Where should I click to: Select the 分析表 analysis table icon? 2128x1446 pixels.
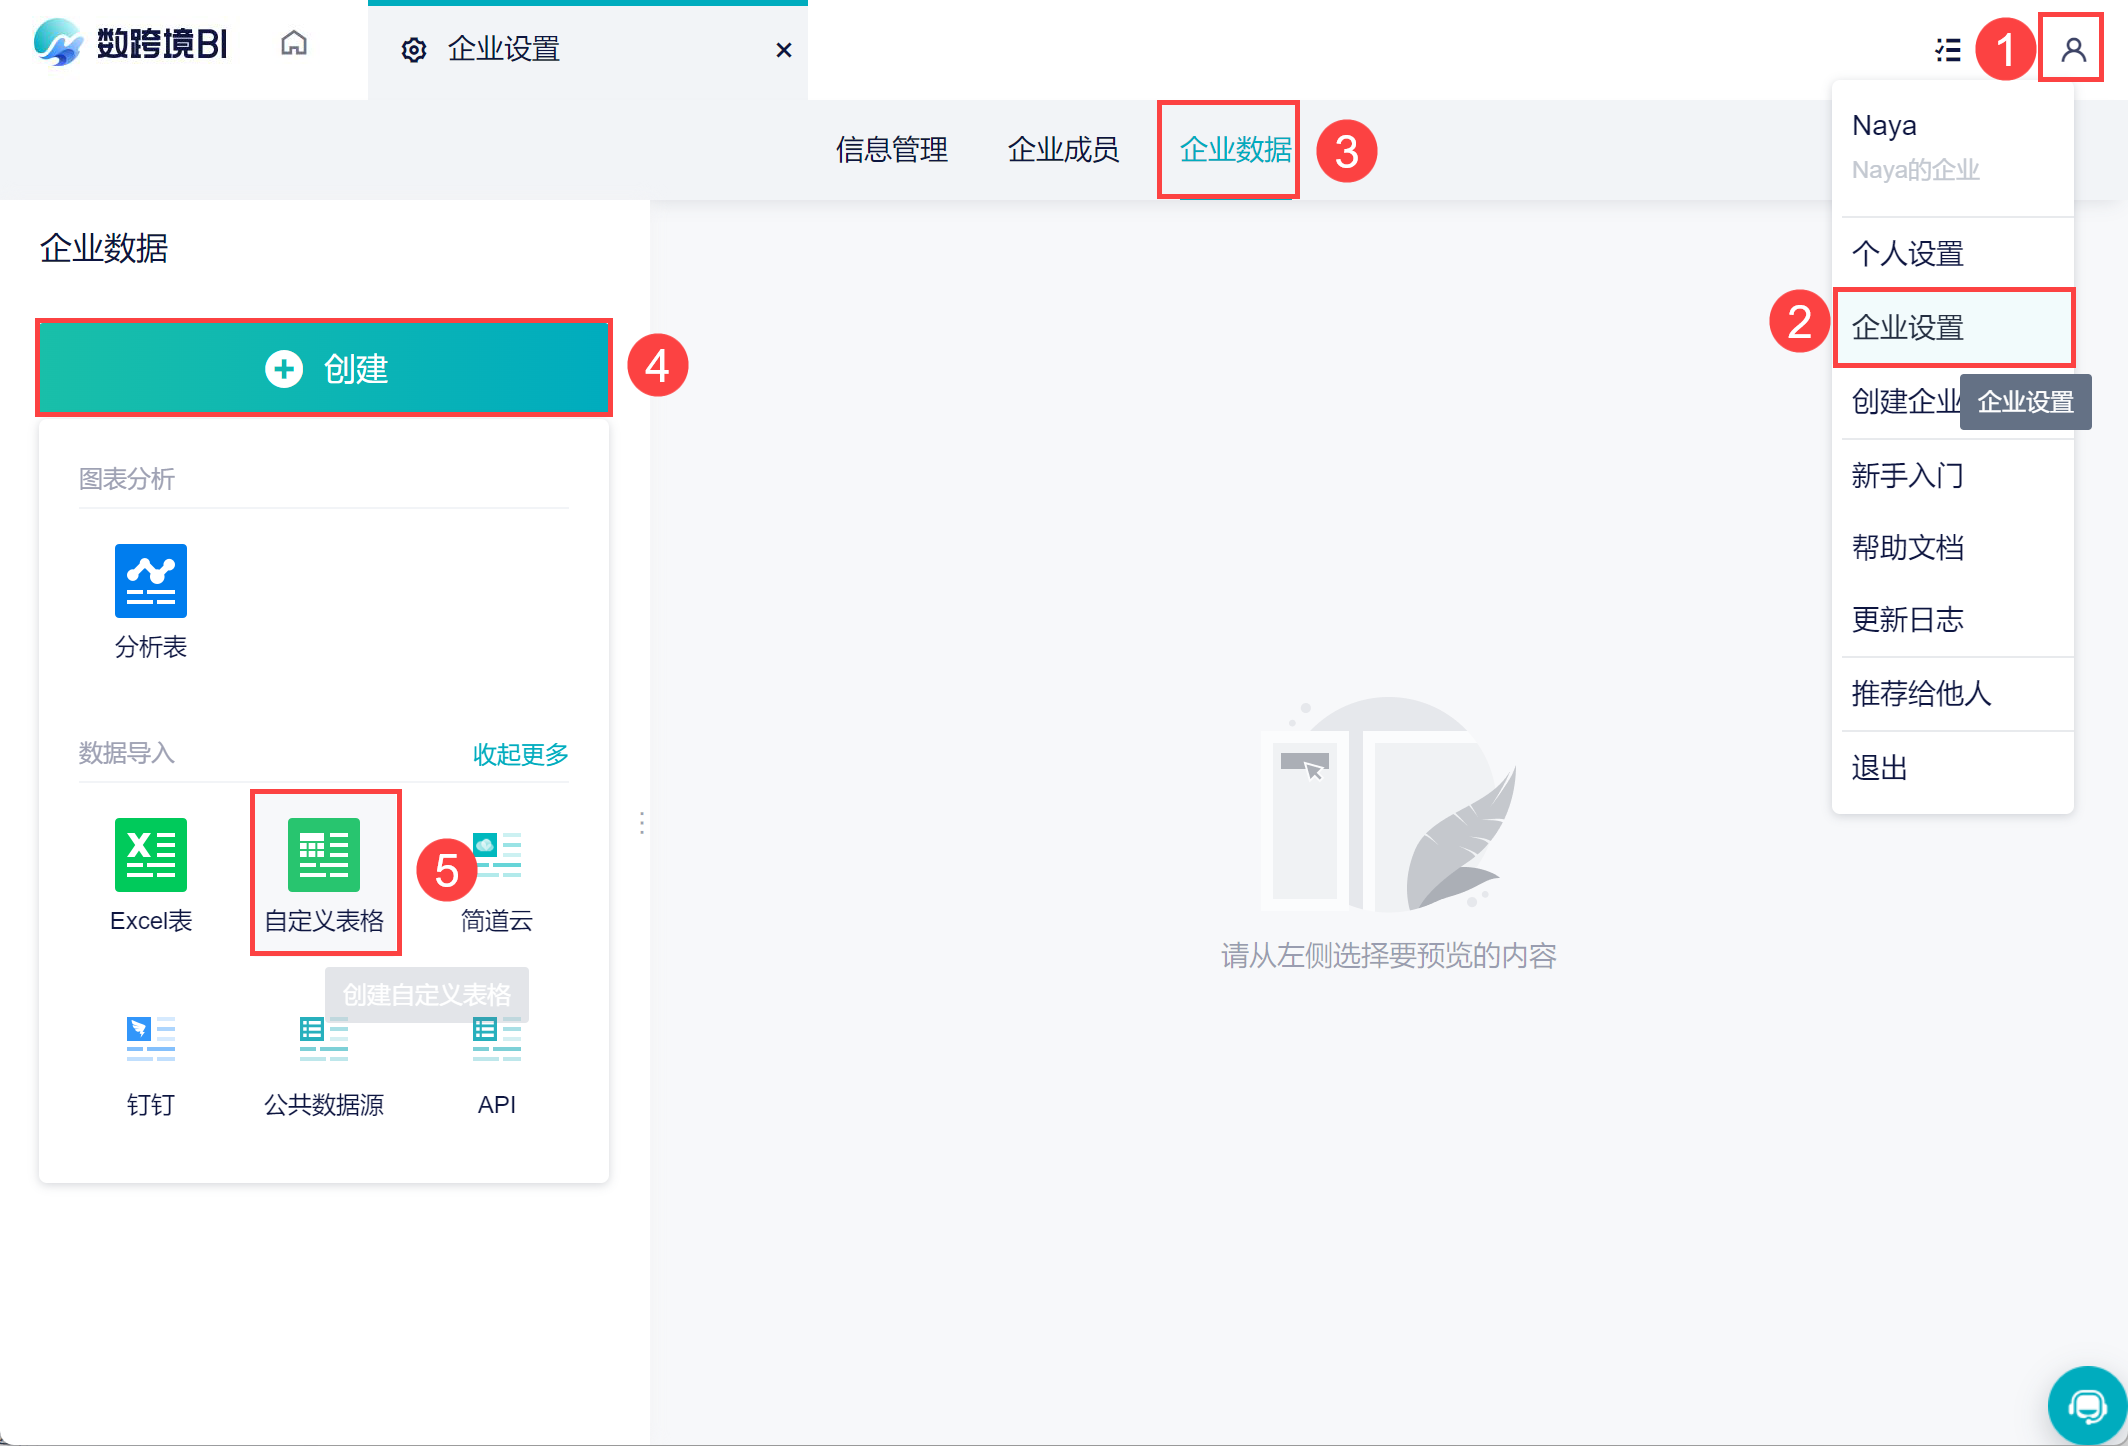(x=151, y=581)
